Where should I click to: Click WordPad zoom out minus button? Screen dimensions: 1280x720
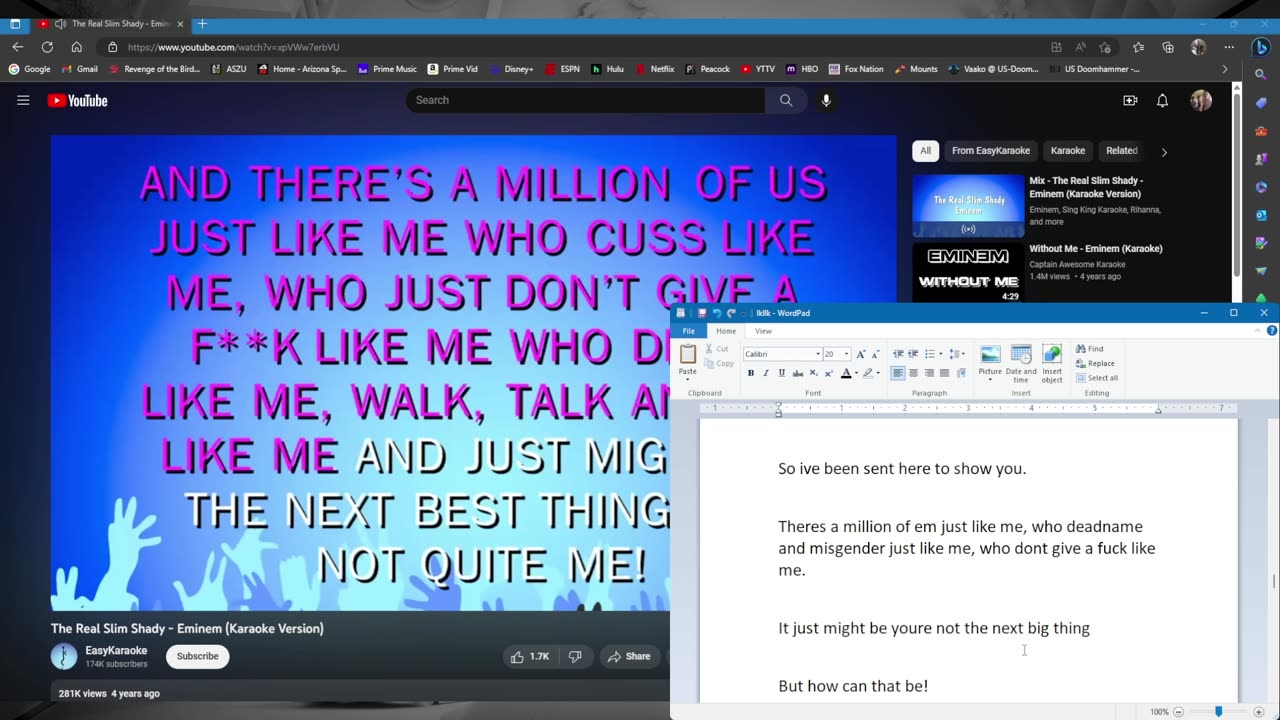[x=1179, y=712]
